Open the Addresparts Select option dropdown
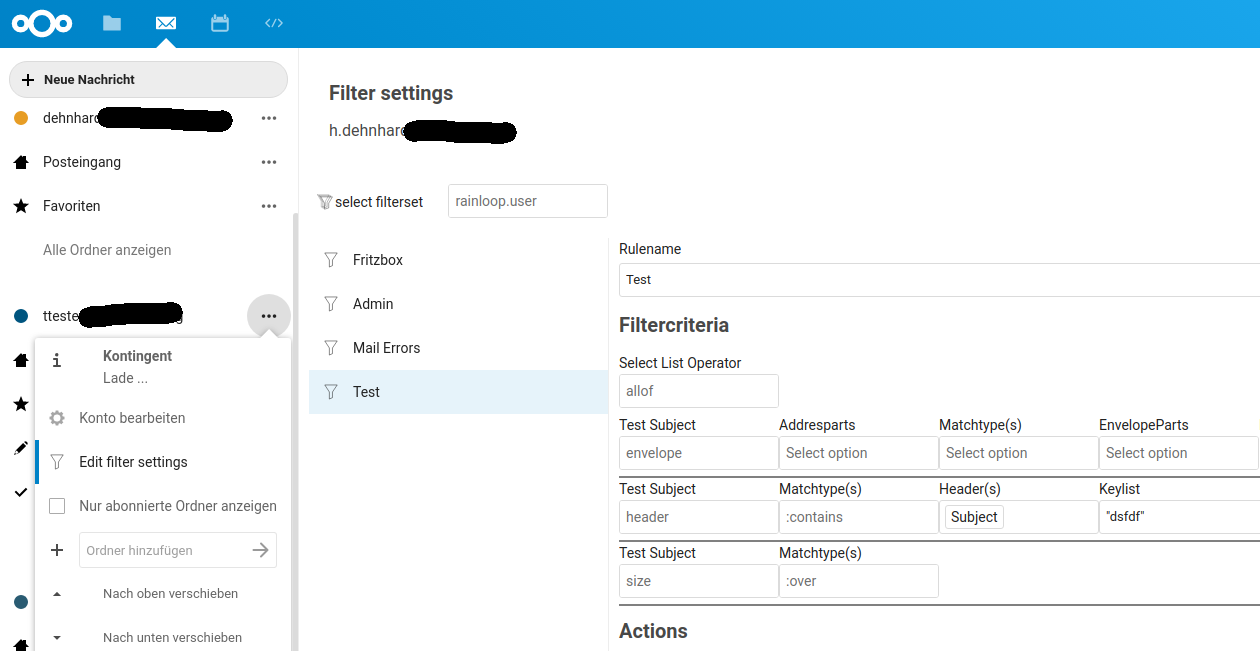This screenshot has width=1260, height=651. coord(859,453)
